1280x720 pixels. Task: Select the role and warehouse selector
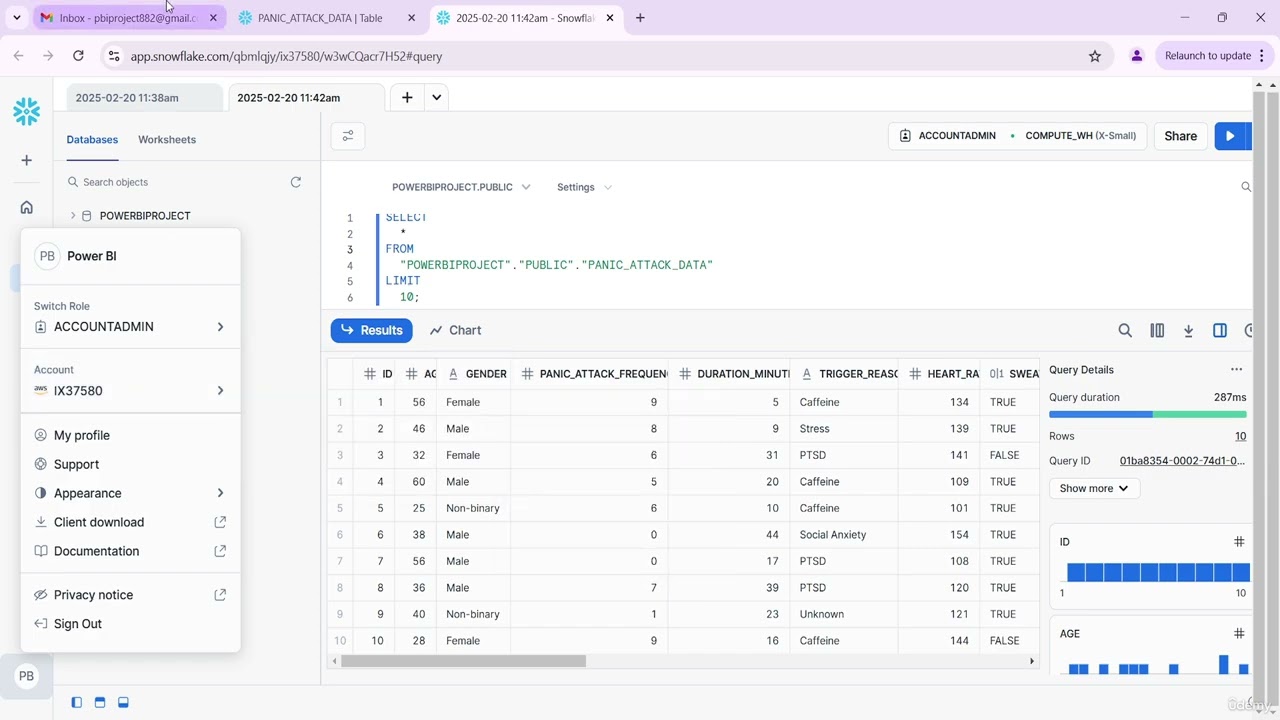[1016, 136]
